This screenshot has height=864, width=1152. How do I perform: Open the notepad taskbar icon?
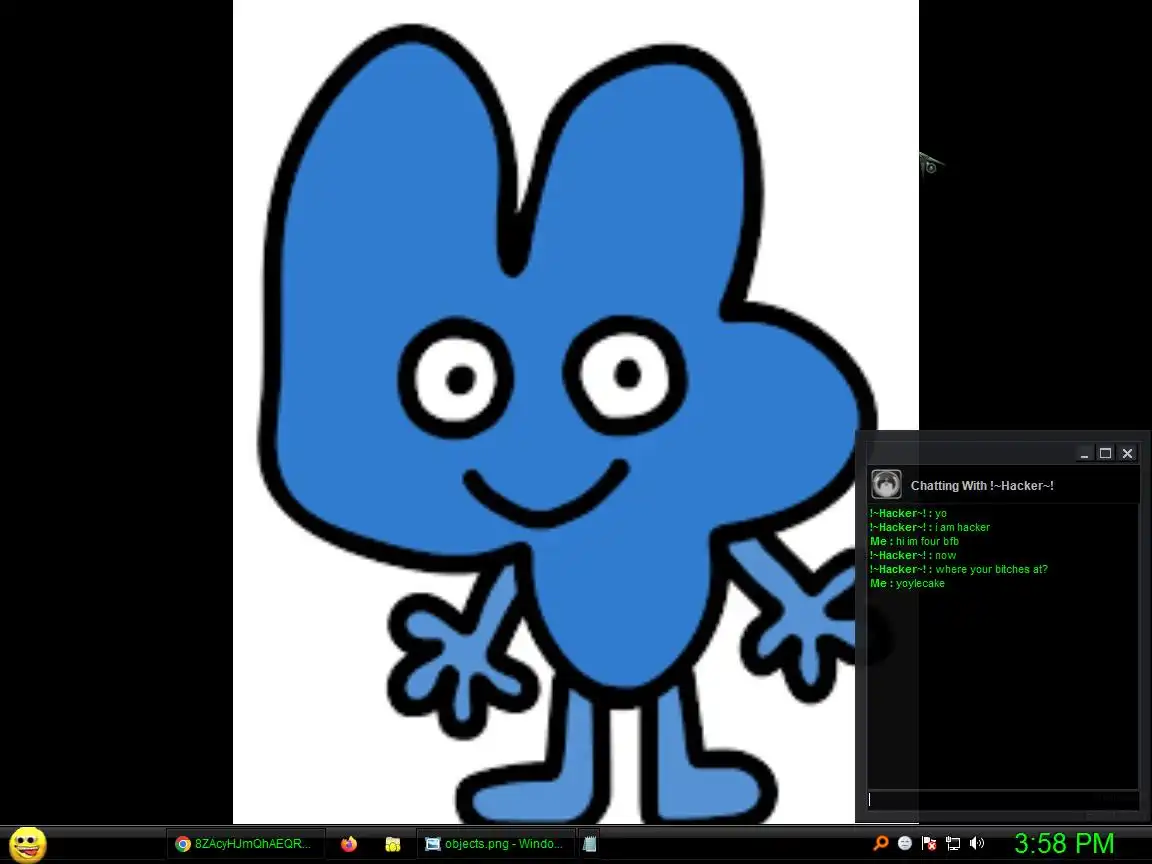tap(589, 843)
